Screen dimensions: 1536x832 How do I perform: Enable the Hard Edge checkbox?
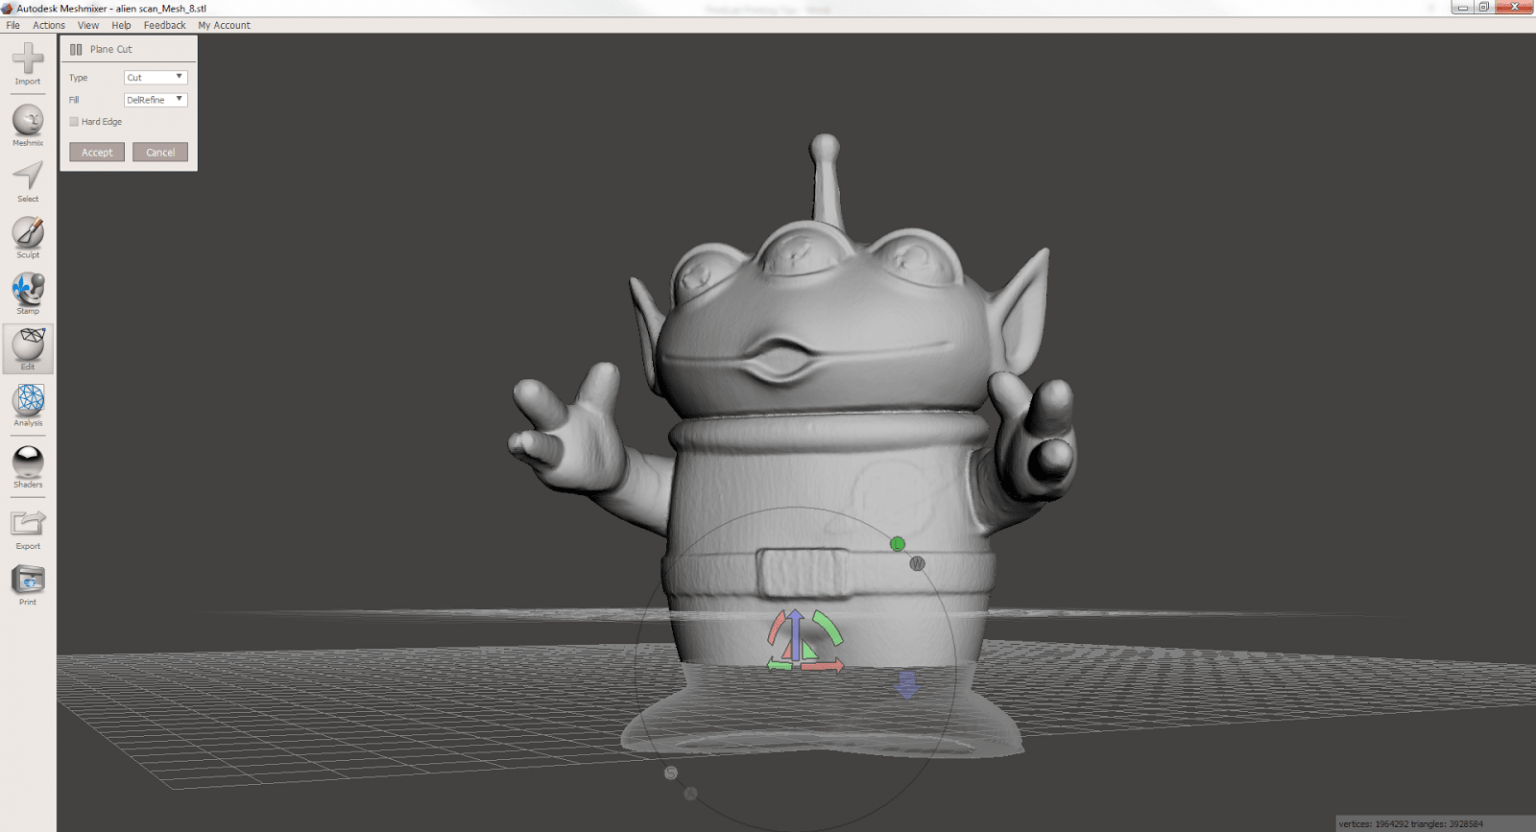click(x=74, y=122)
